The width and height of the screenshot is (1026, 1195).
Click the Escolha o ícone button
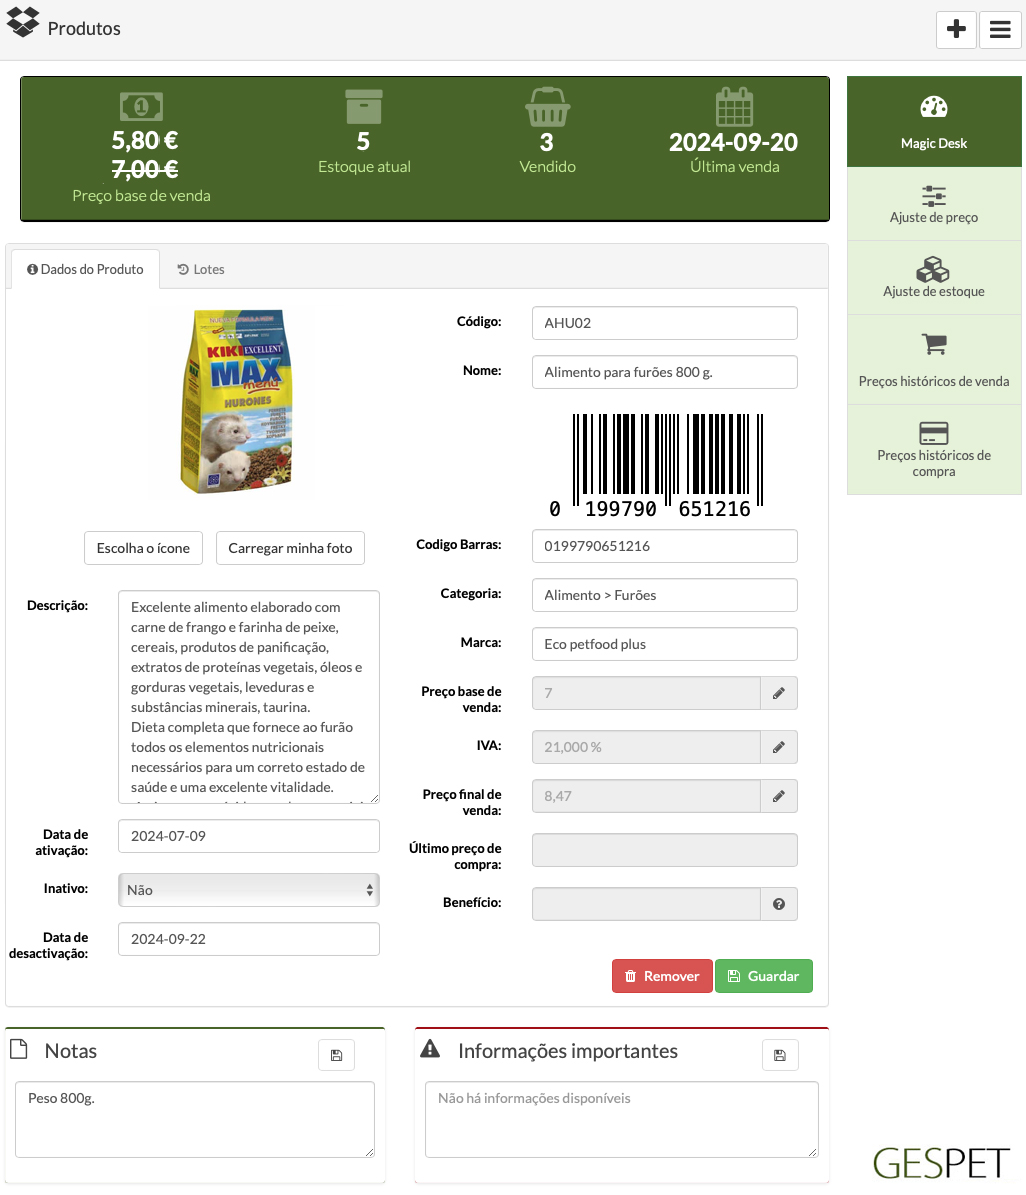pos(143,548)
